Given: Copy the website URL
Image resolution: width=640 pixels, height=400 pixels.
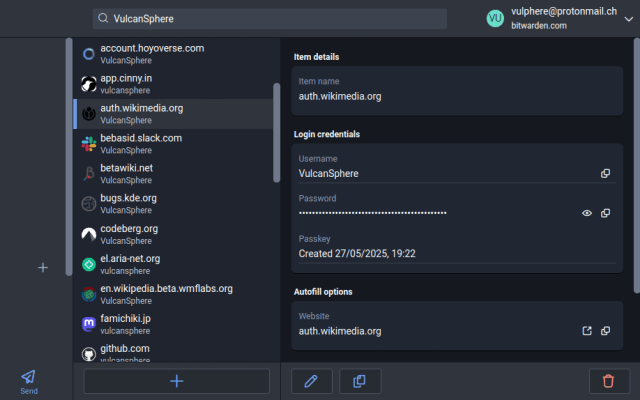Looking at the screenshot, I should [x=605, y=331].
